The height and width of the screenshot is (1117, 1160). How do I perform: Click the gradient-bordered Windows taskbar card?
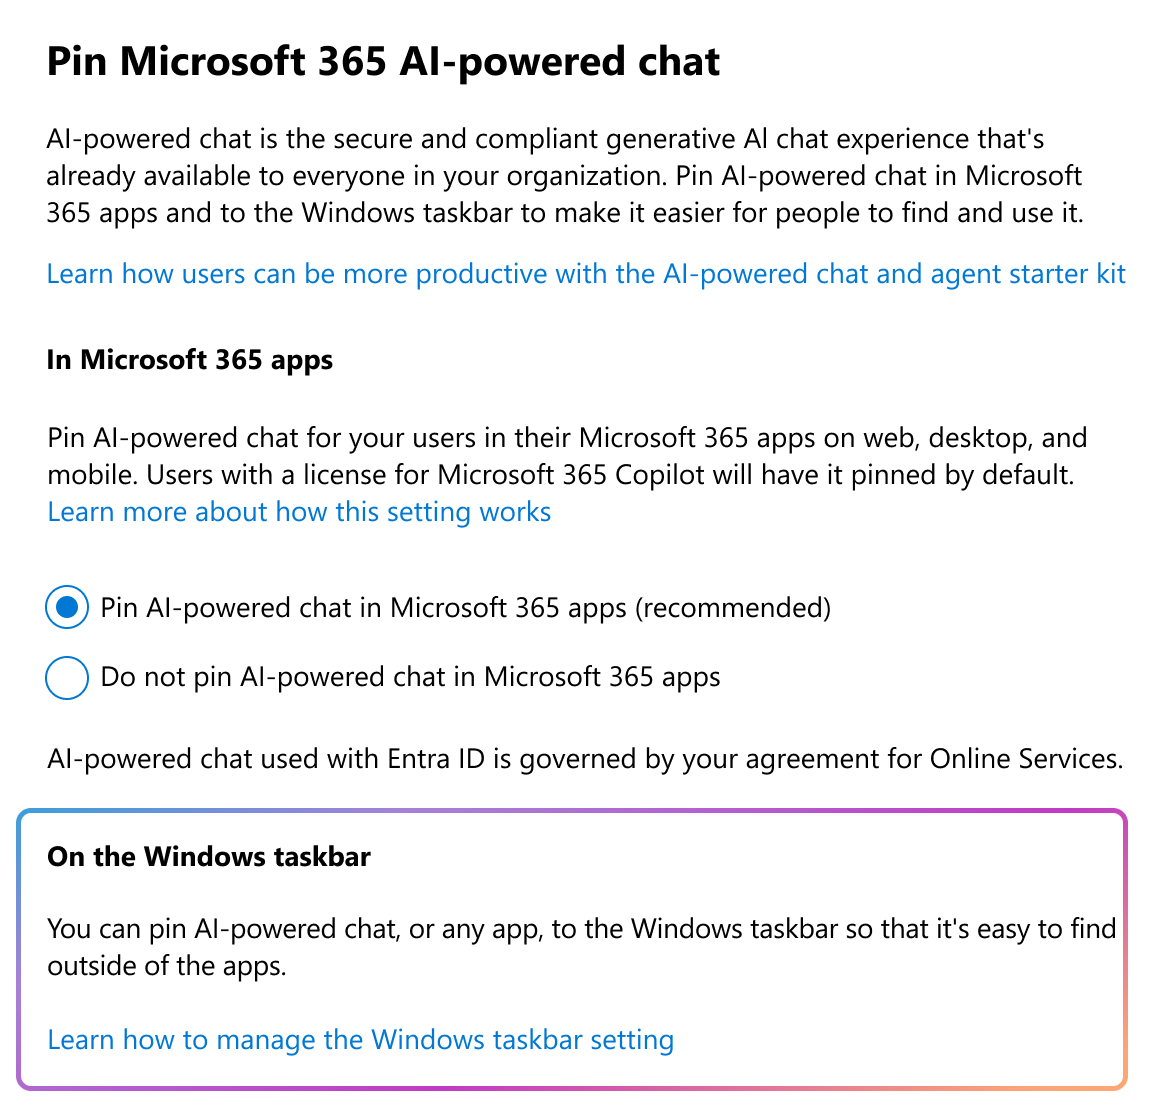[x=572, y=950]
